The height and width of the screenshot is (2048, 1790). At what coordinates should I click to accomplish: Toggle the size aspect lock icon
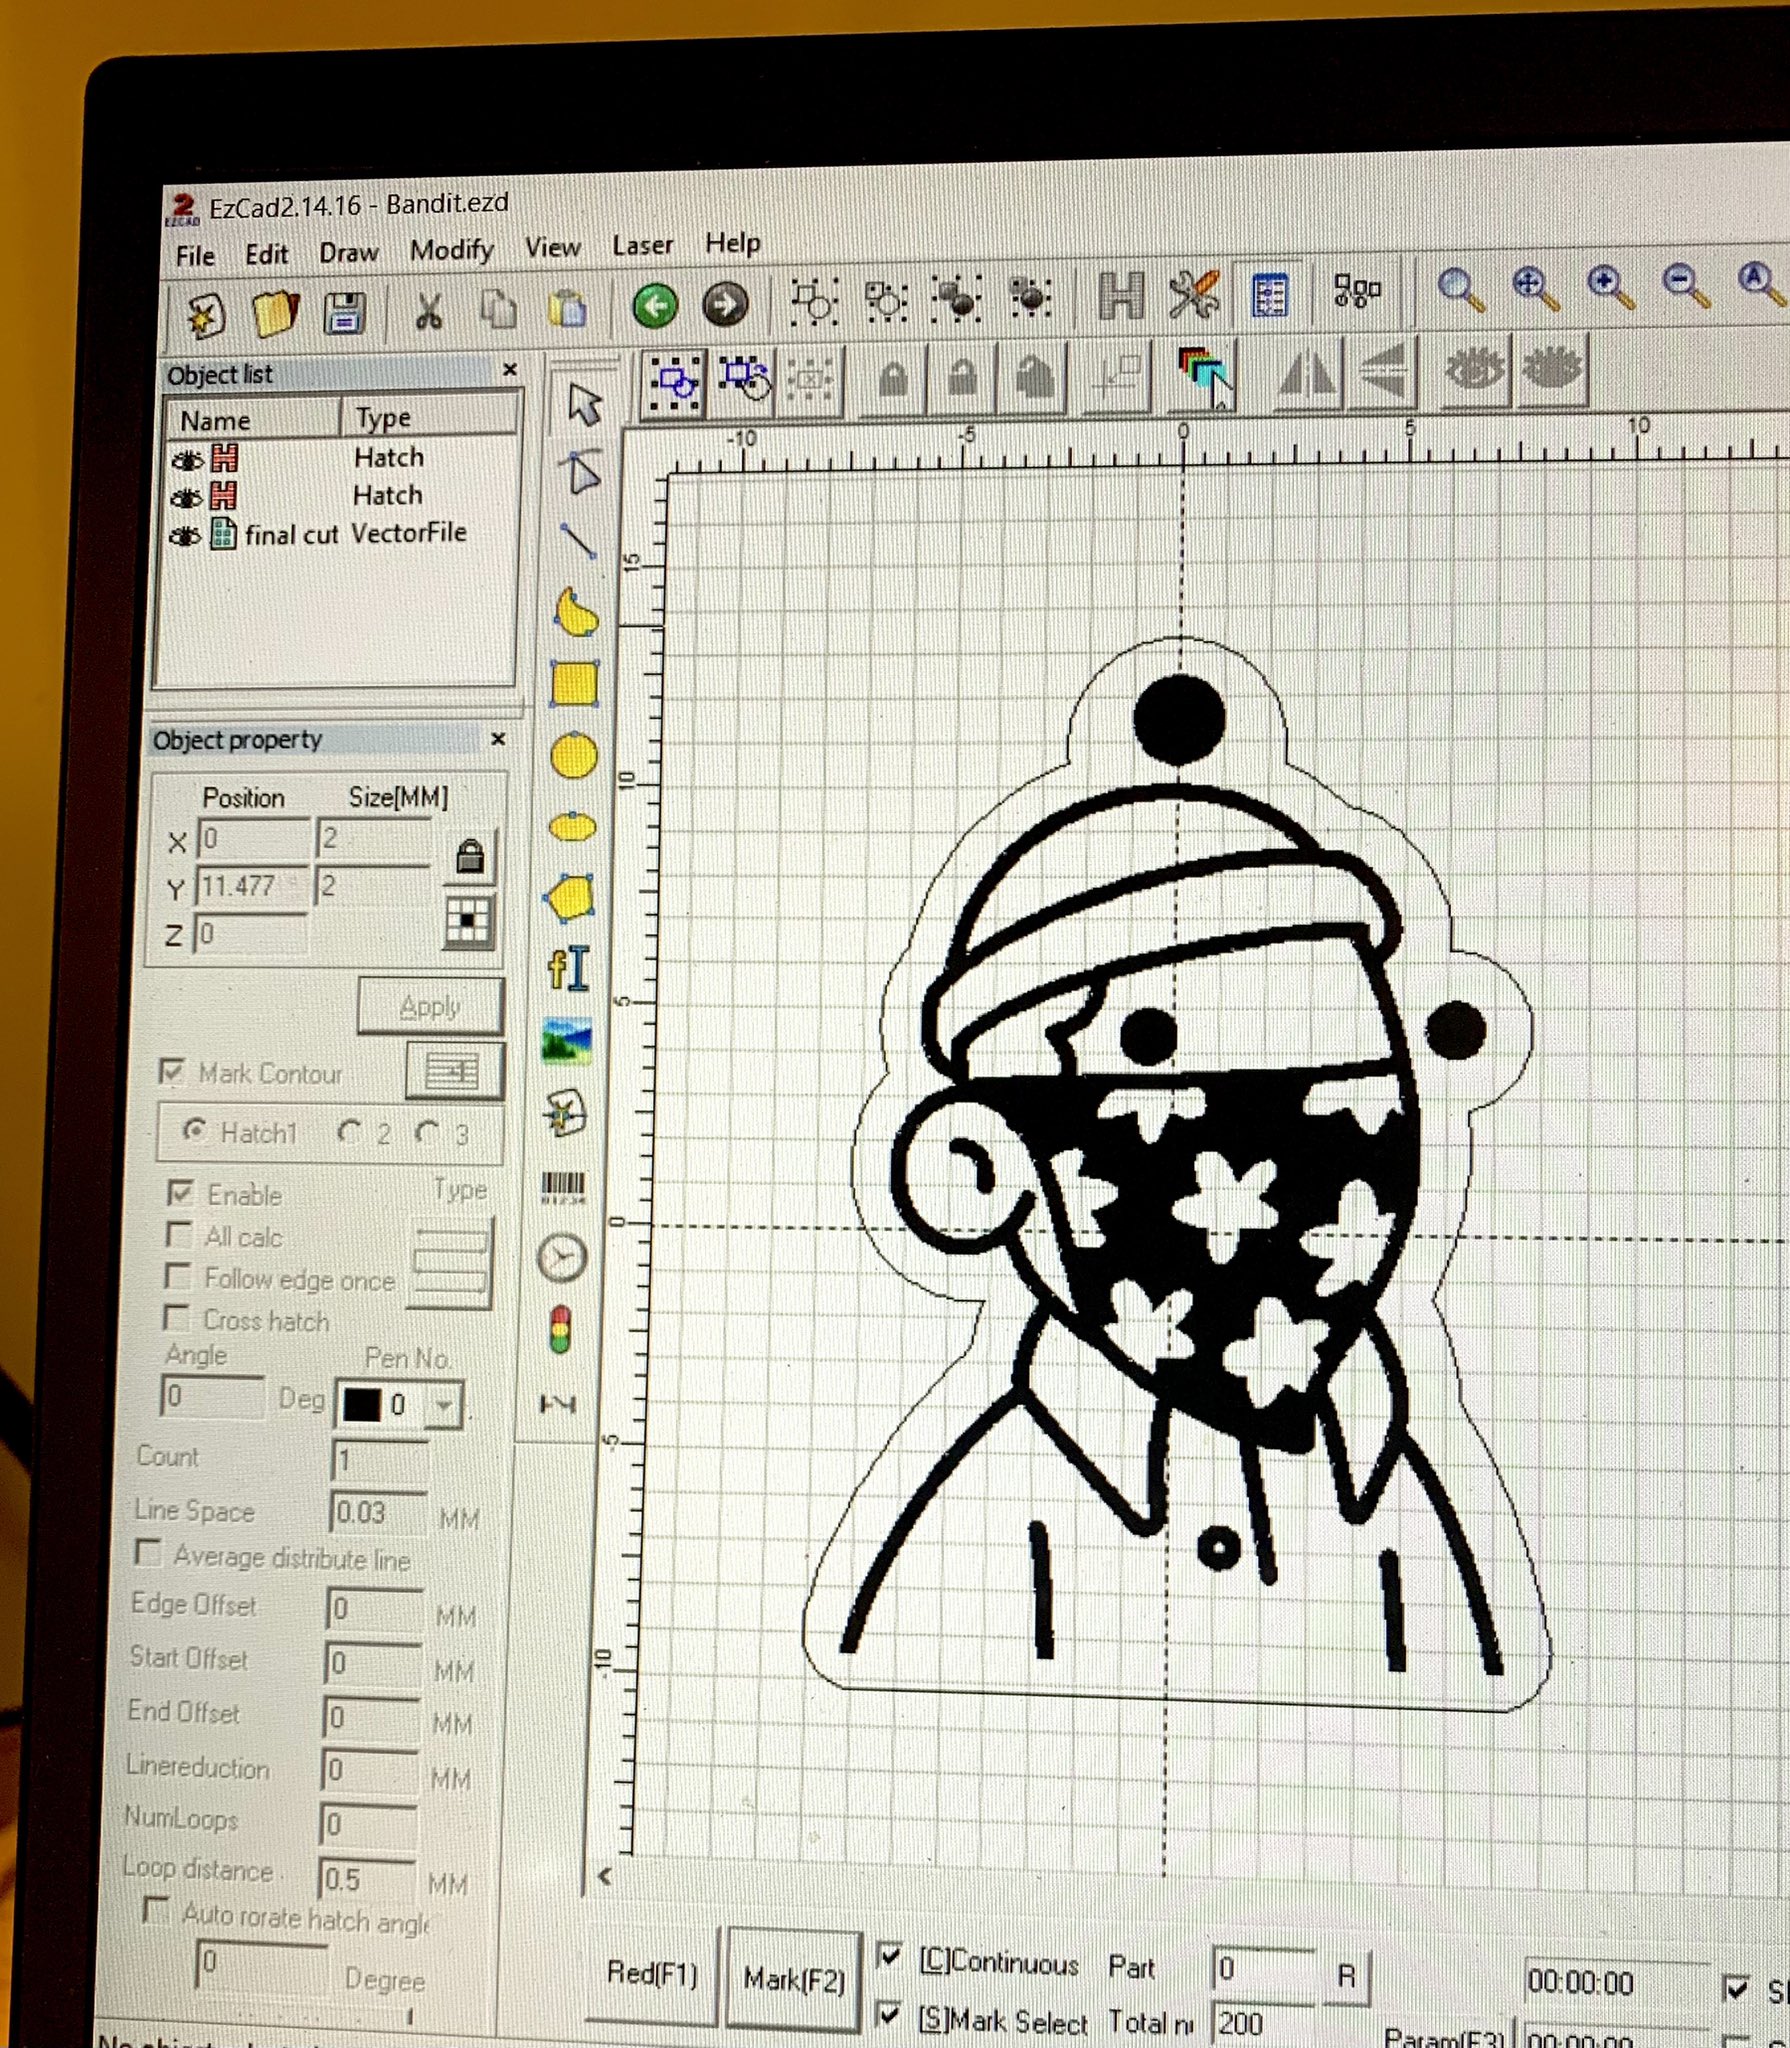point(470,856)
